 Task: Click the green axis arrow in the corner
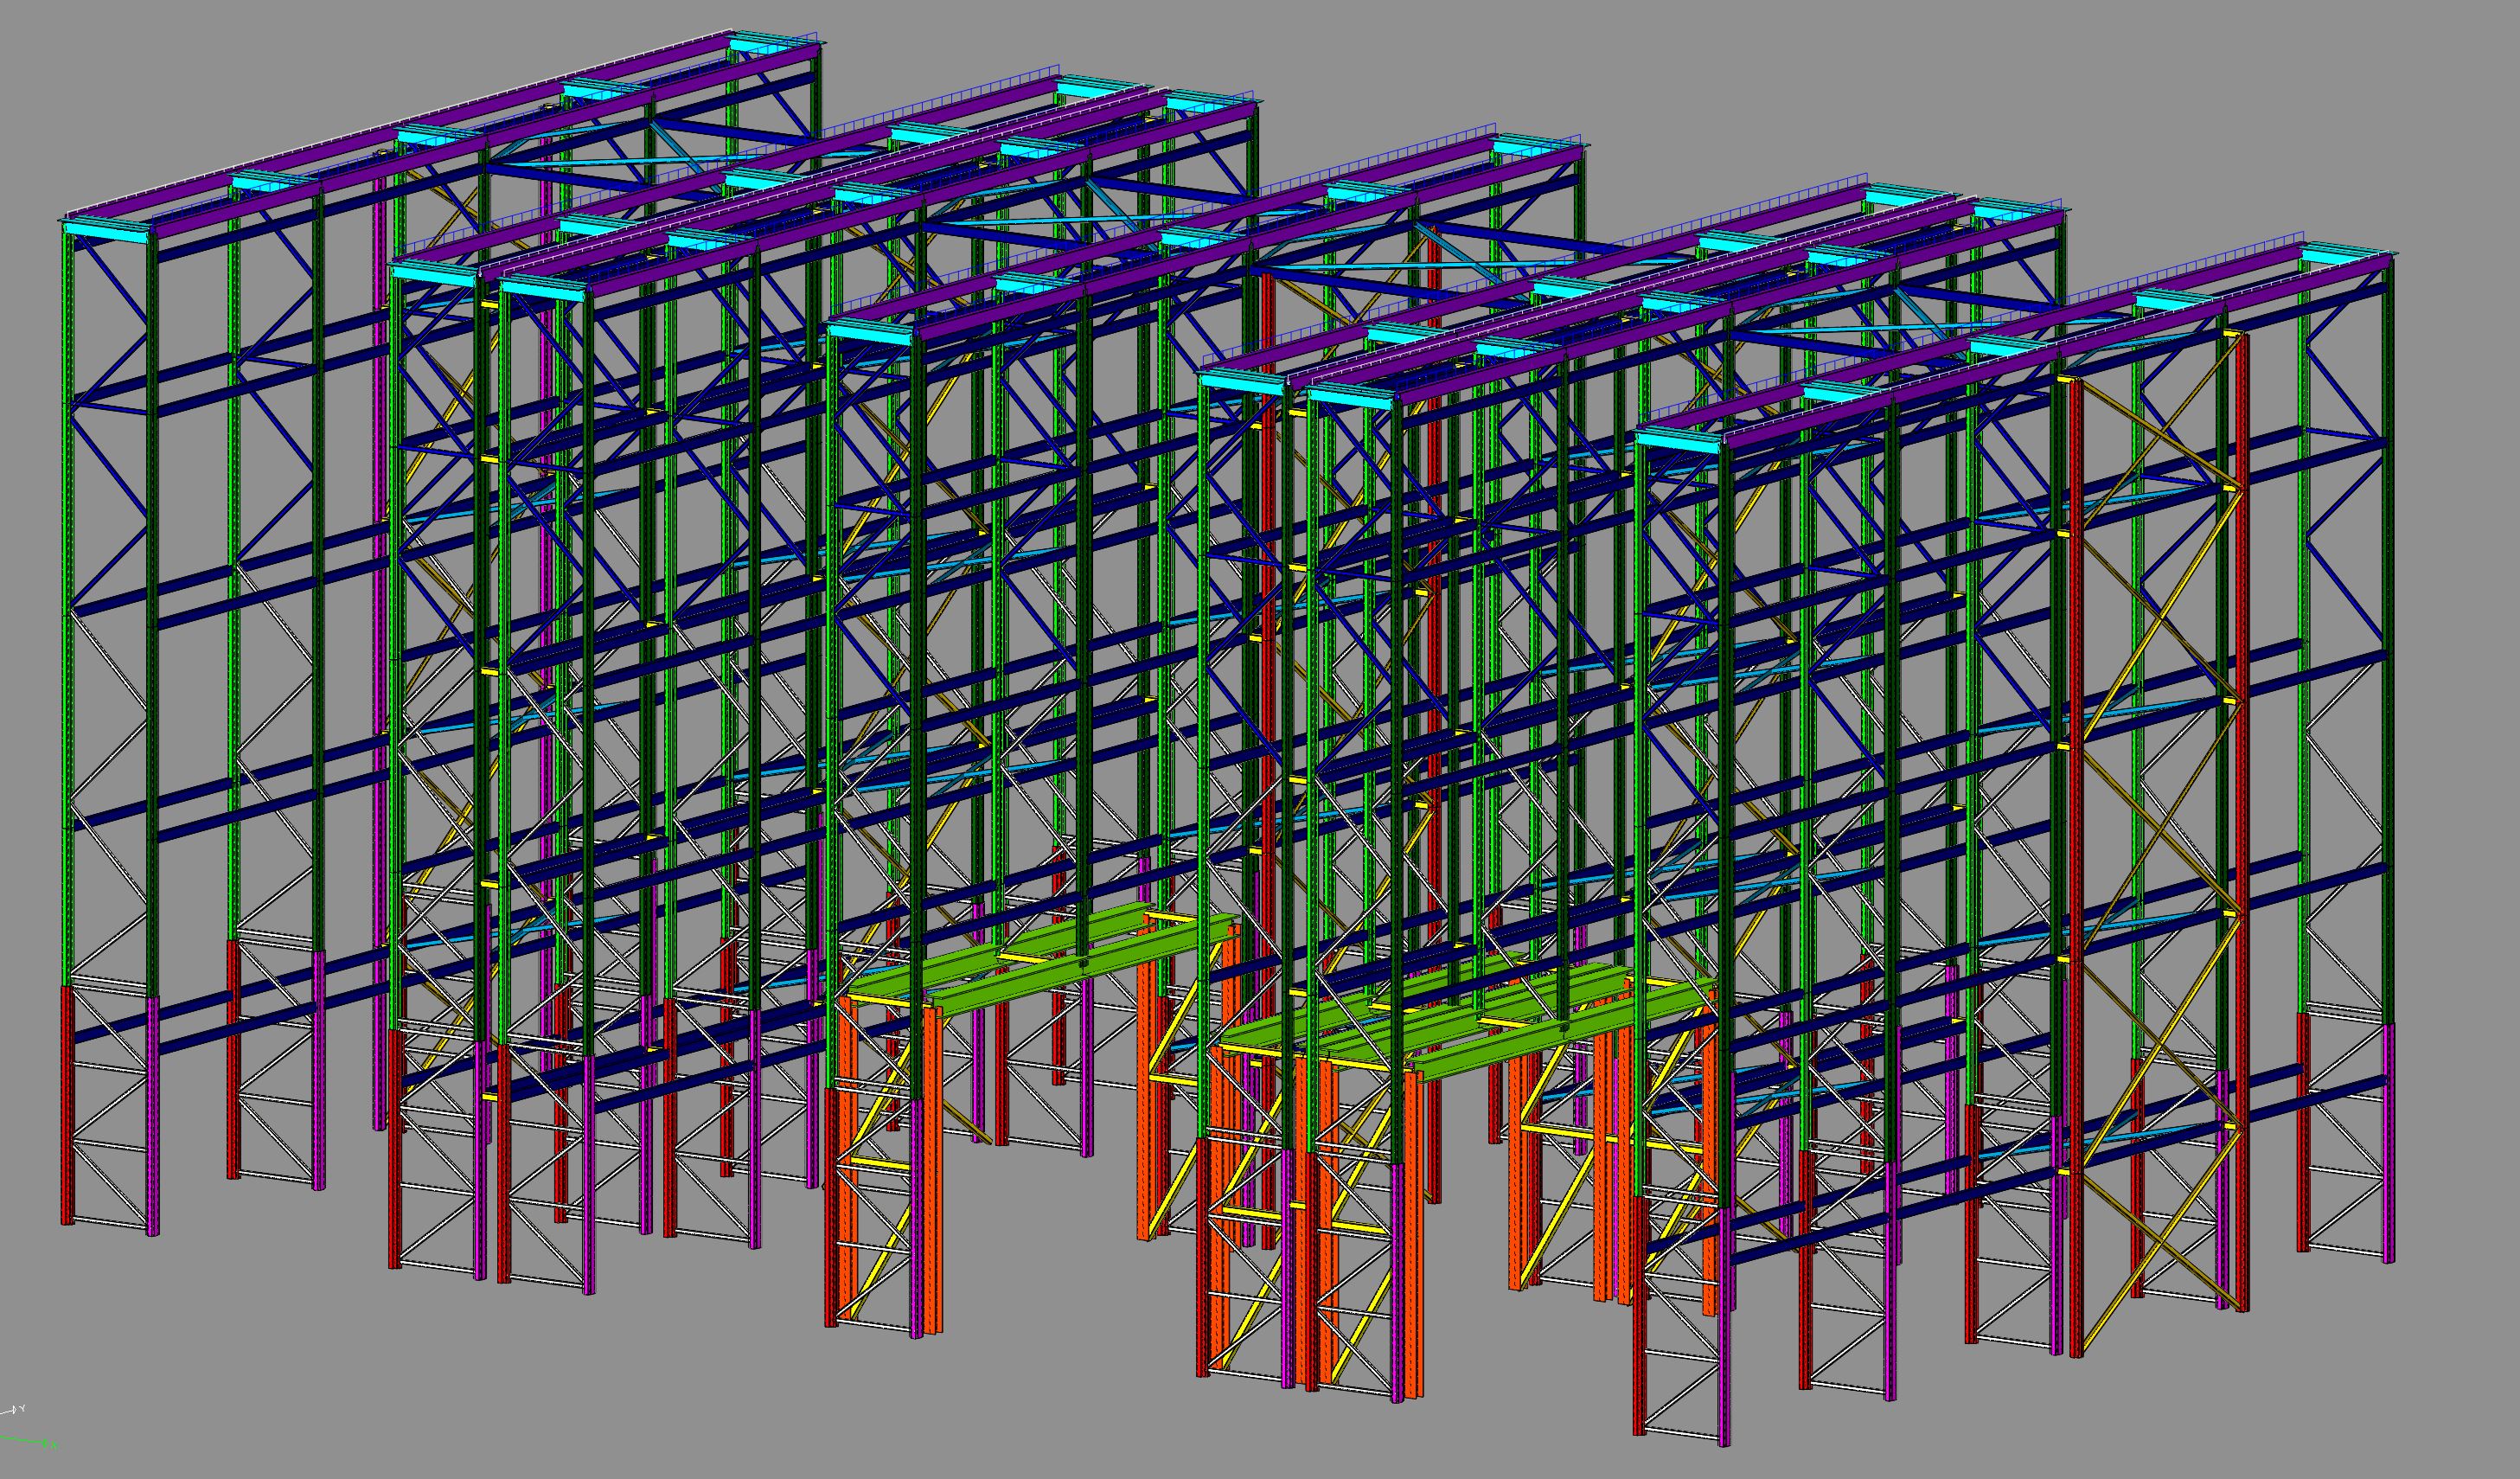click(28, 1442)
